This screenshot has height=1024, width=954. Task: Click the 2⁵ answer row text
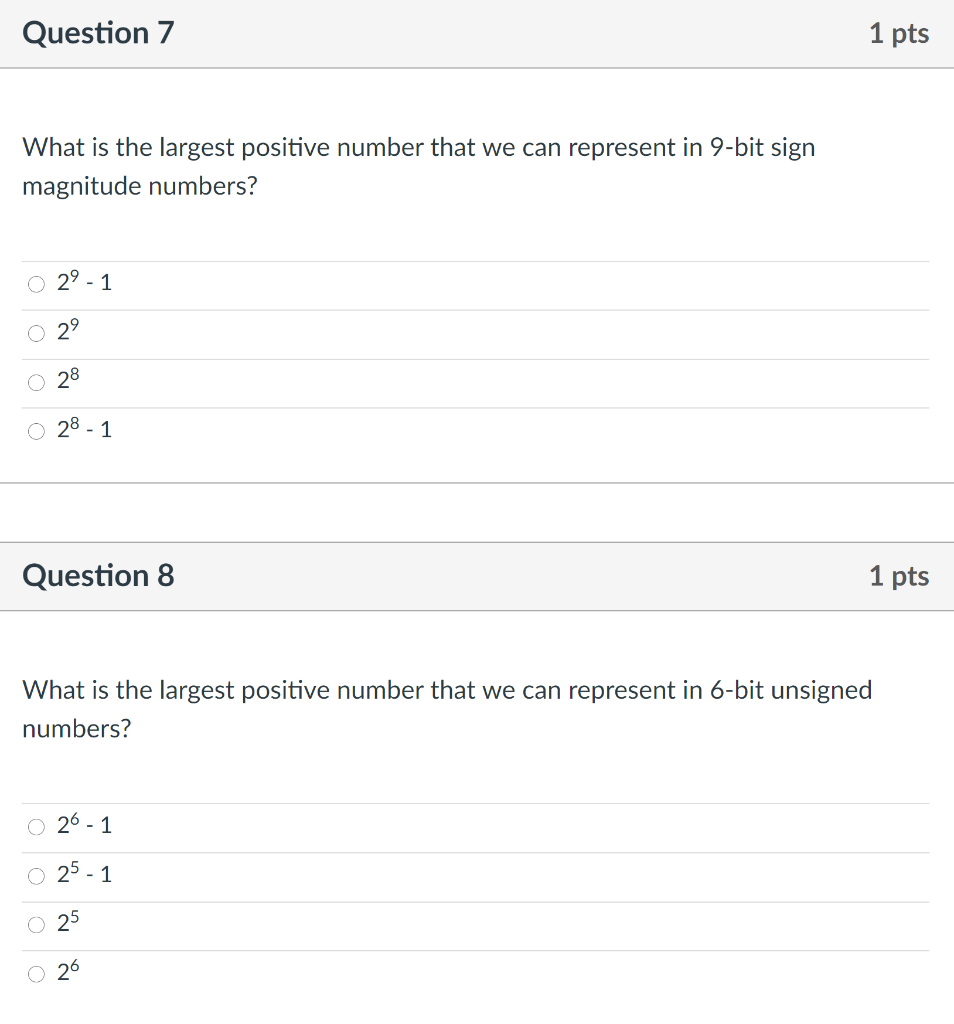[68, 923]
